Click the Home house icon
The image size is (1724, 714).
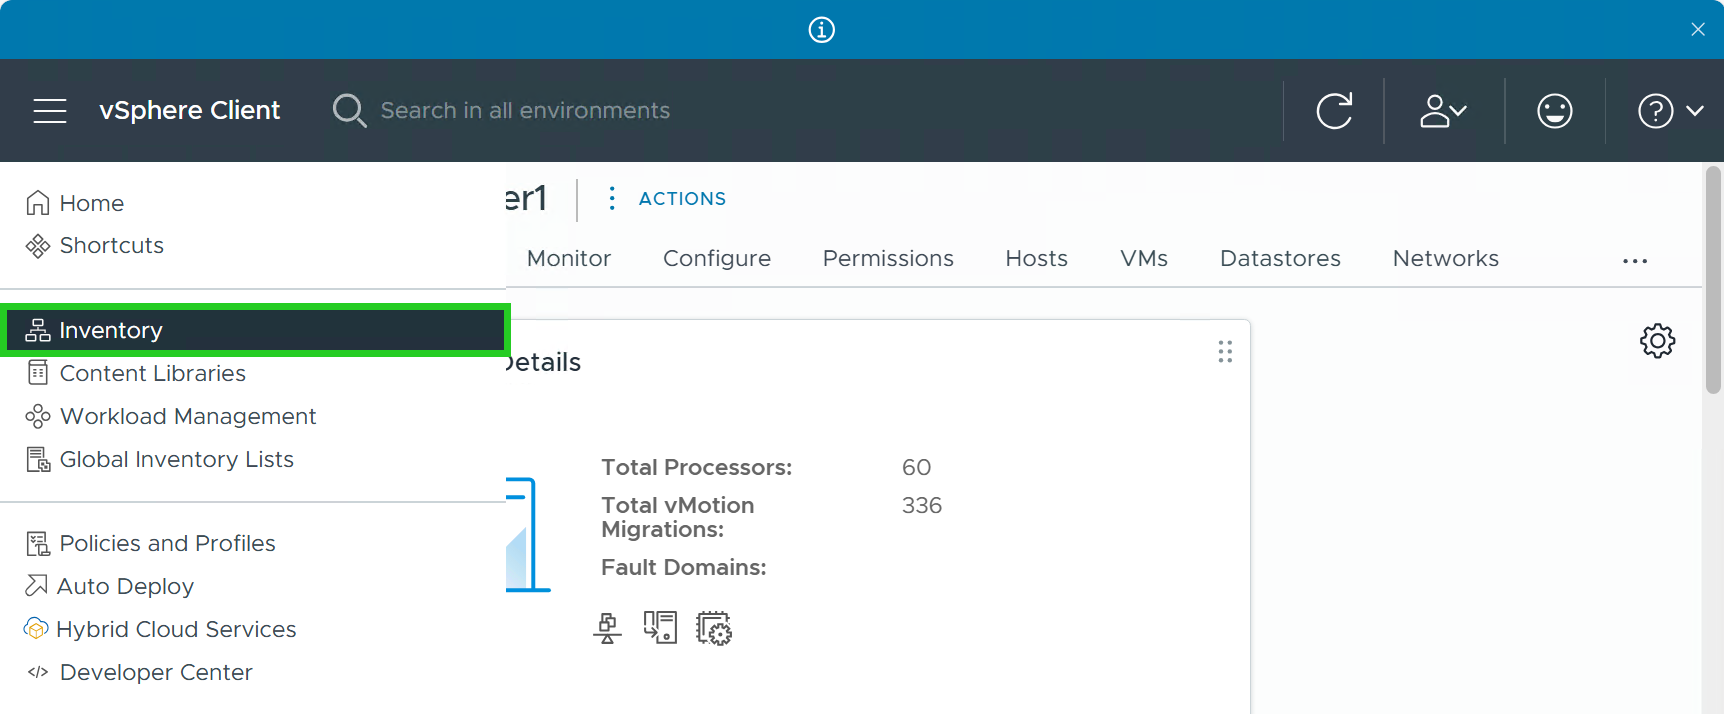[38, 203]
